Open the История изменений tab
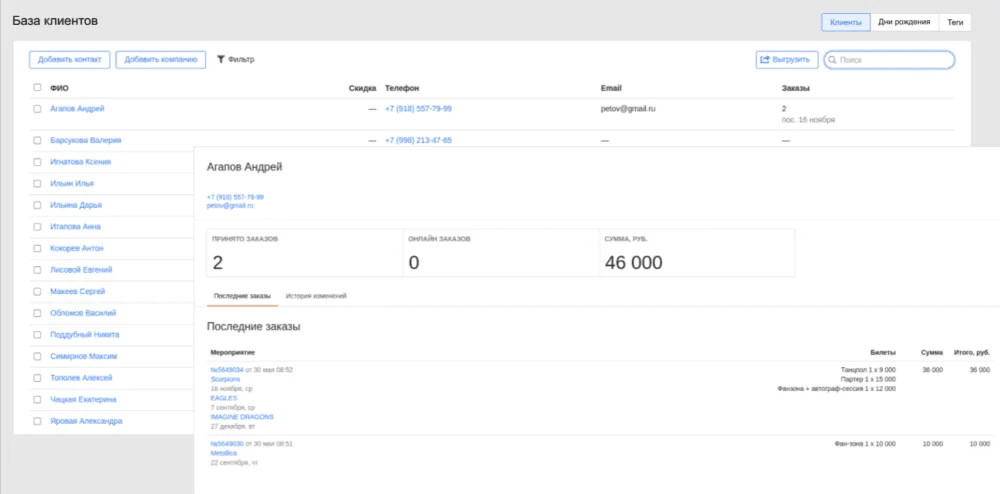The height and width of the screenshot is (494, 1000). tap(316, 296)
